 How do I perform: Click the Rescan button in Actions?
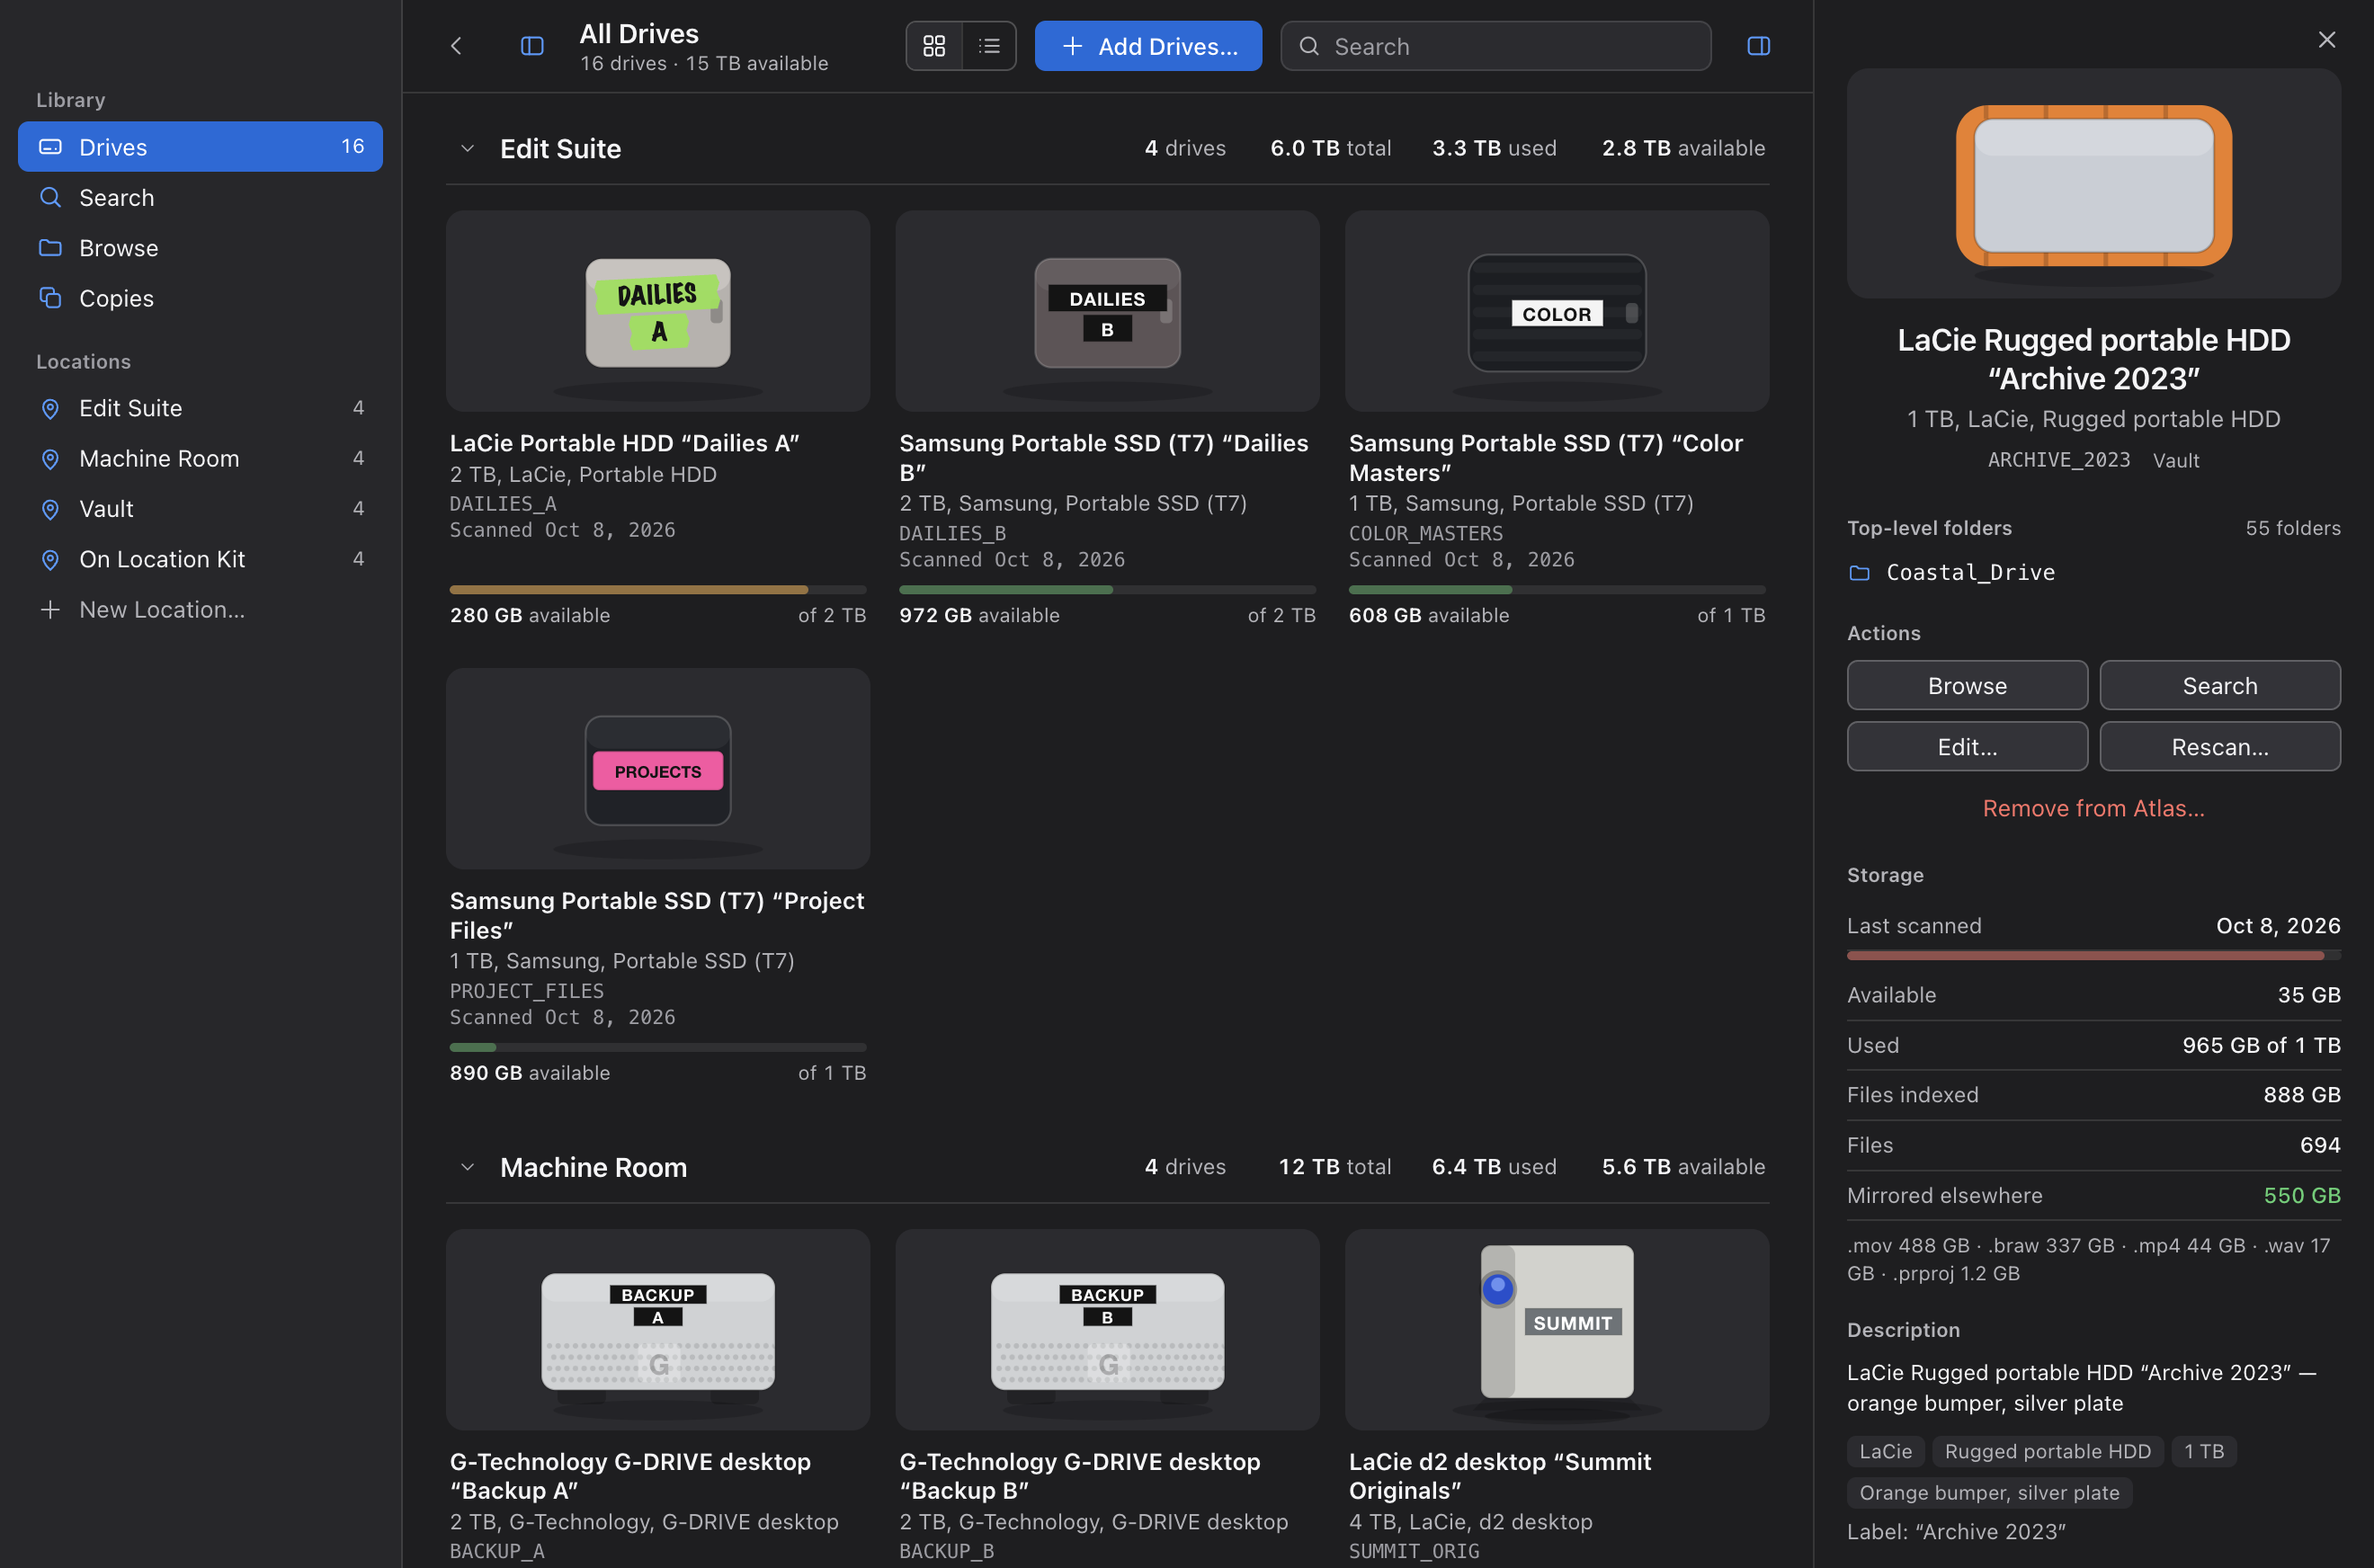click(x=2220, y=746)
